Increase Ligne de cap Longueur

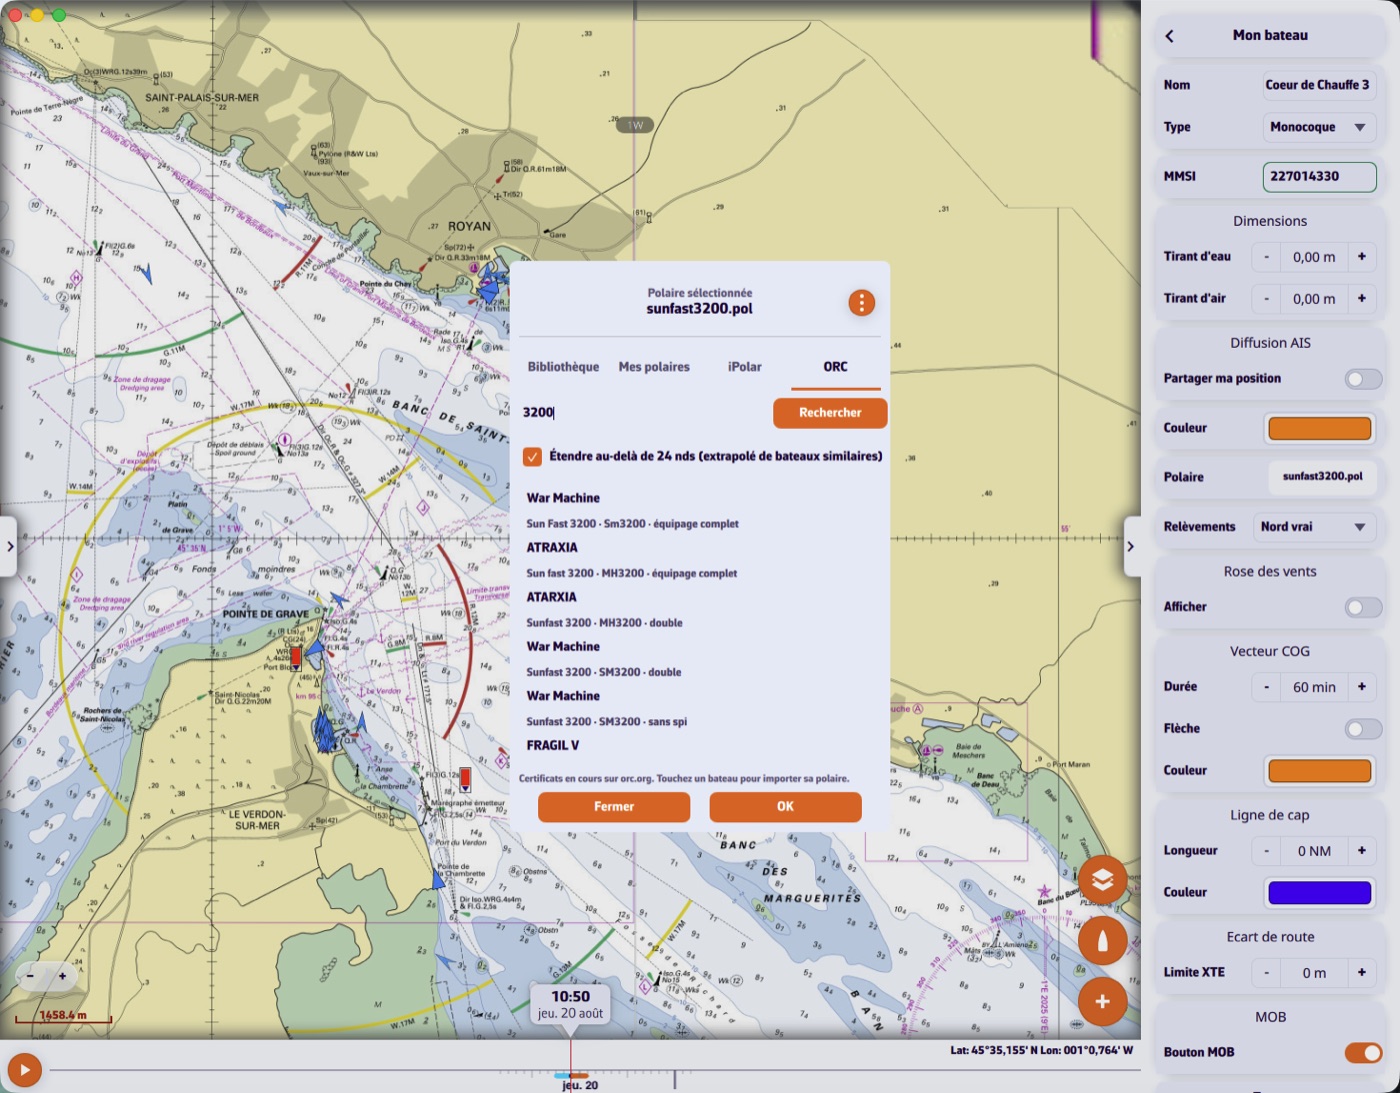[x=1361, y=851]
